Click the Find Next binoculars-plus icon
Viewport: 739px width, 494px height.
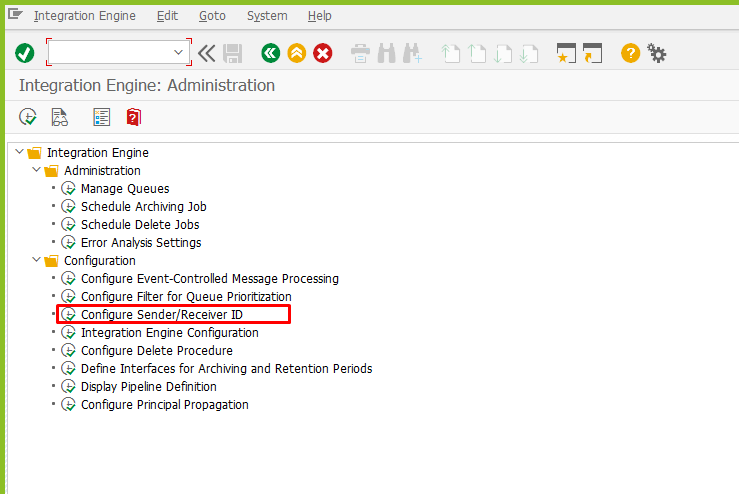click(412, 53)
